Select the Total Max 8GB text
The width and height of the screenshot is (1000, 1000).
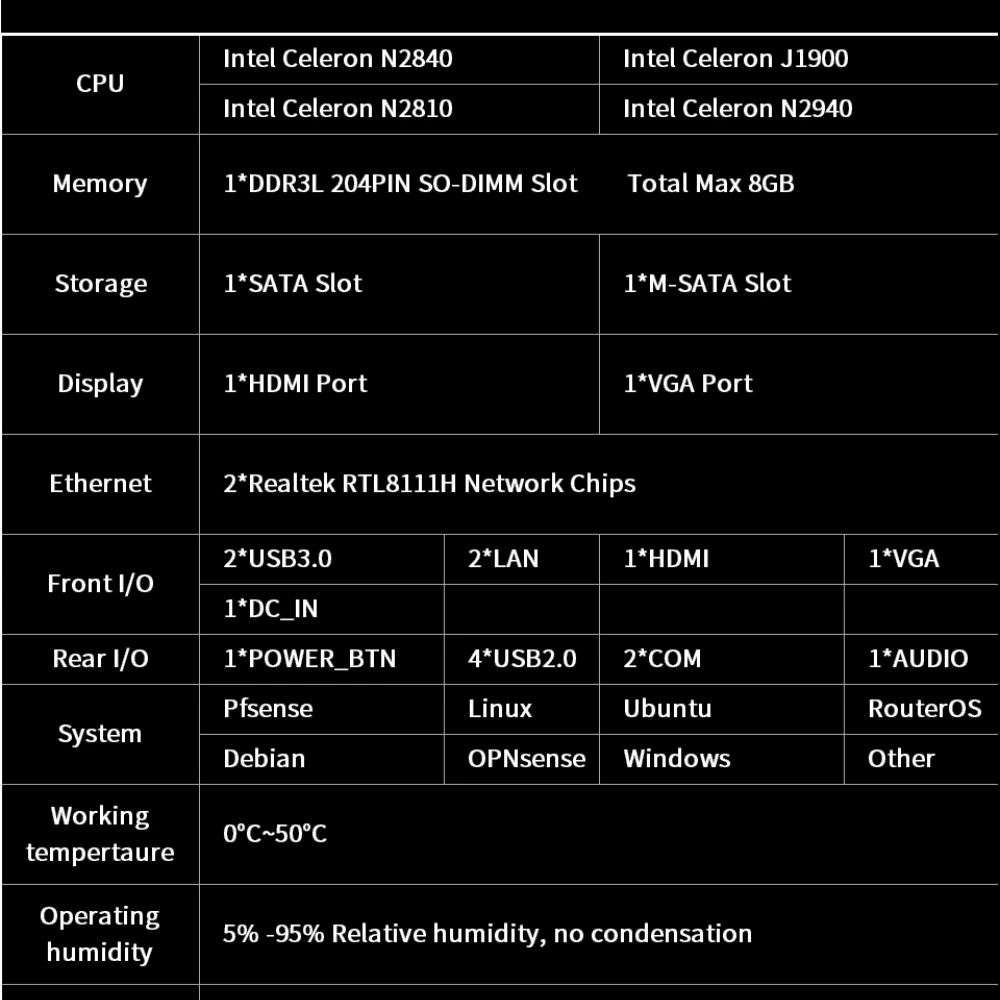[x=710, y=184]
